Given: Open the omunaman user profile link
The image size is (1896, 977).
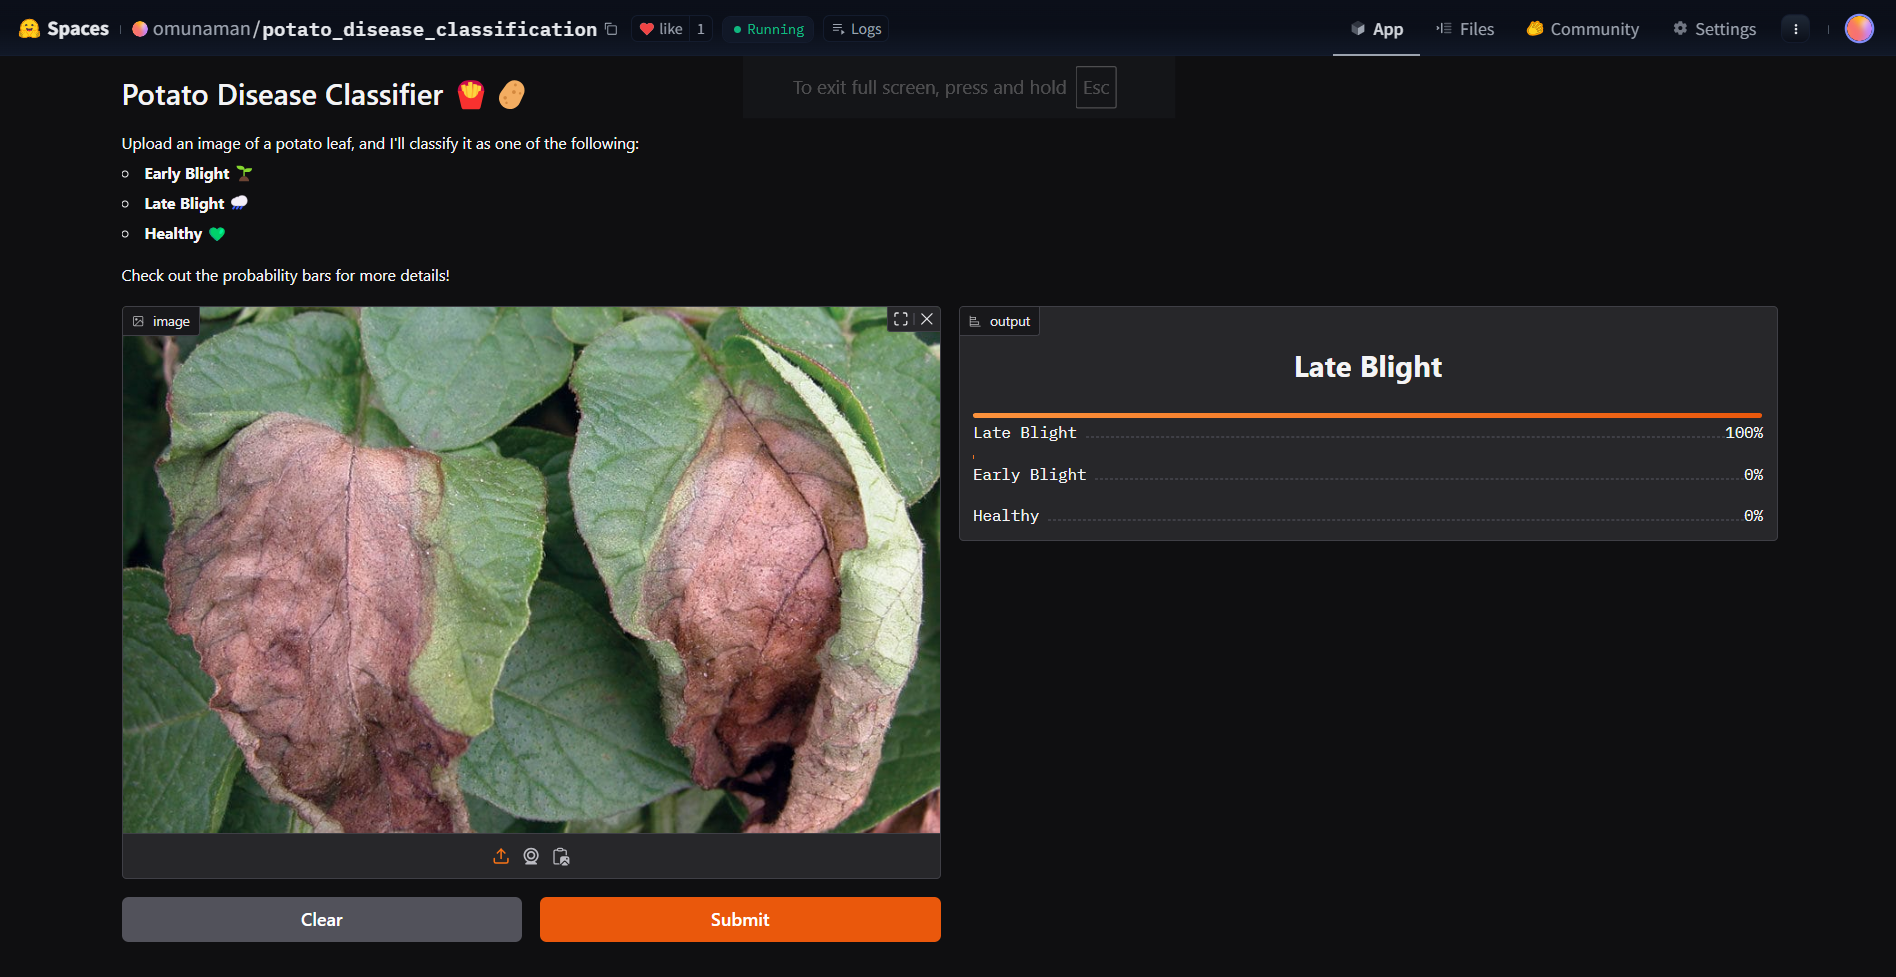Looking at the screenshot, I should point(201,29).
